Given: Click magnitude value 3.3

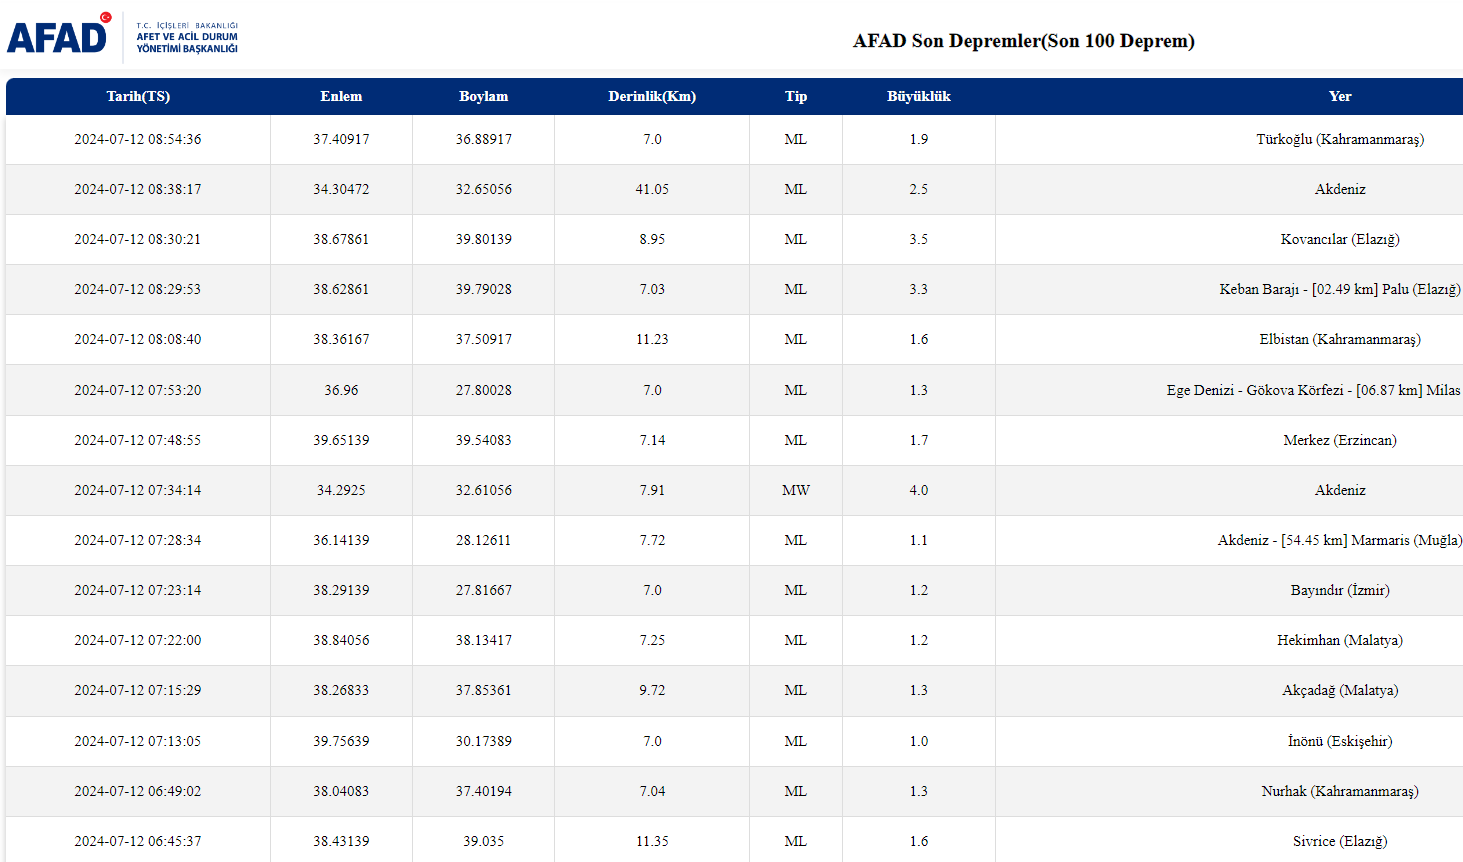Looking at the screenshot, I should (x=919, y=289).
